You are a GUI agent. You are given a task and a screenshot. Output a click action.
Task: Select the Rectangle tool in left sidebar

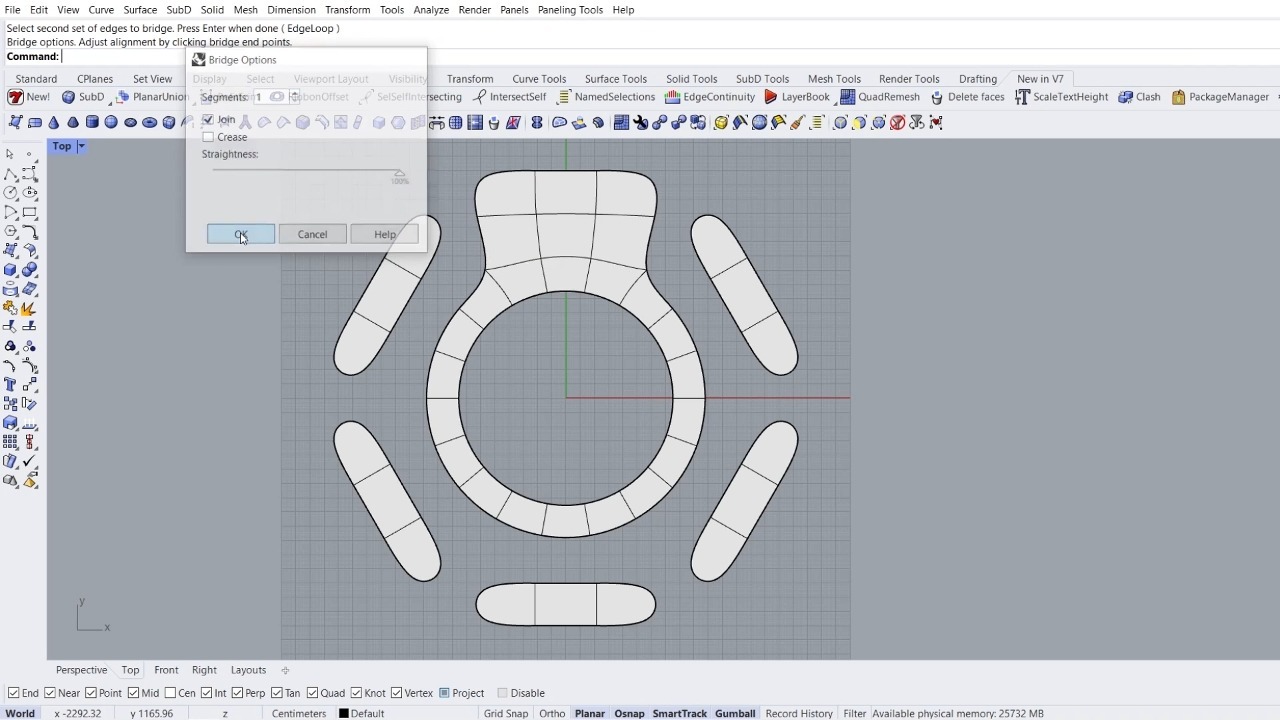pos(30,212)
